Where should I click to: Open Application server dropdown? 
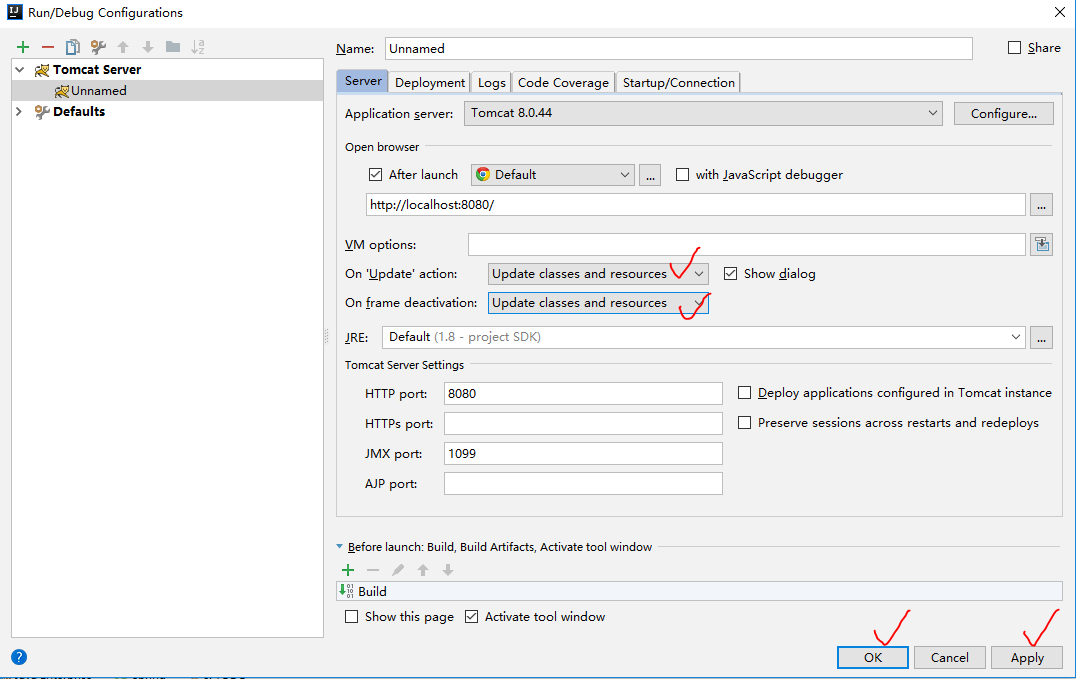pyautogui.click(x=703, y=113)
